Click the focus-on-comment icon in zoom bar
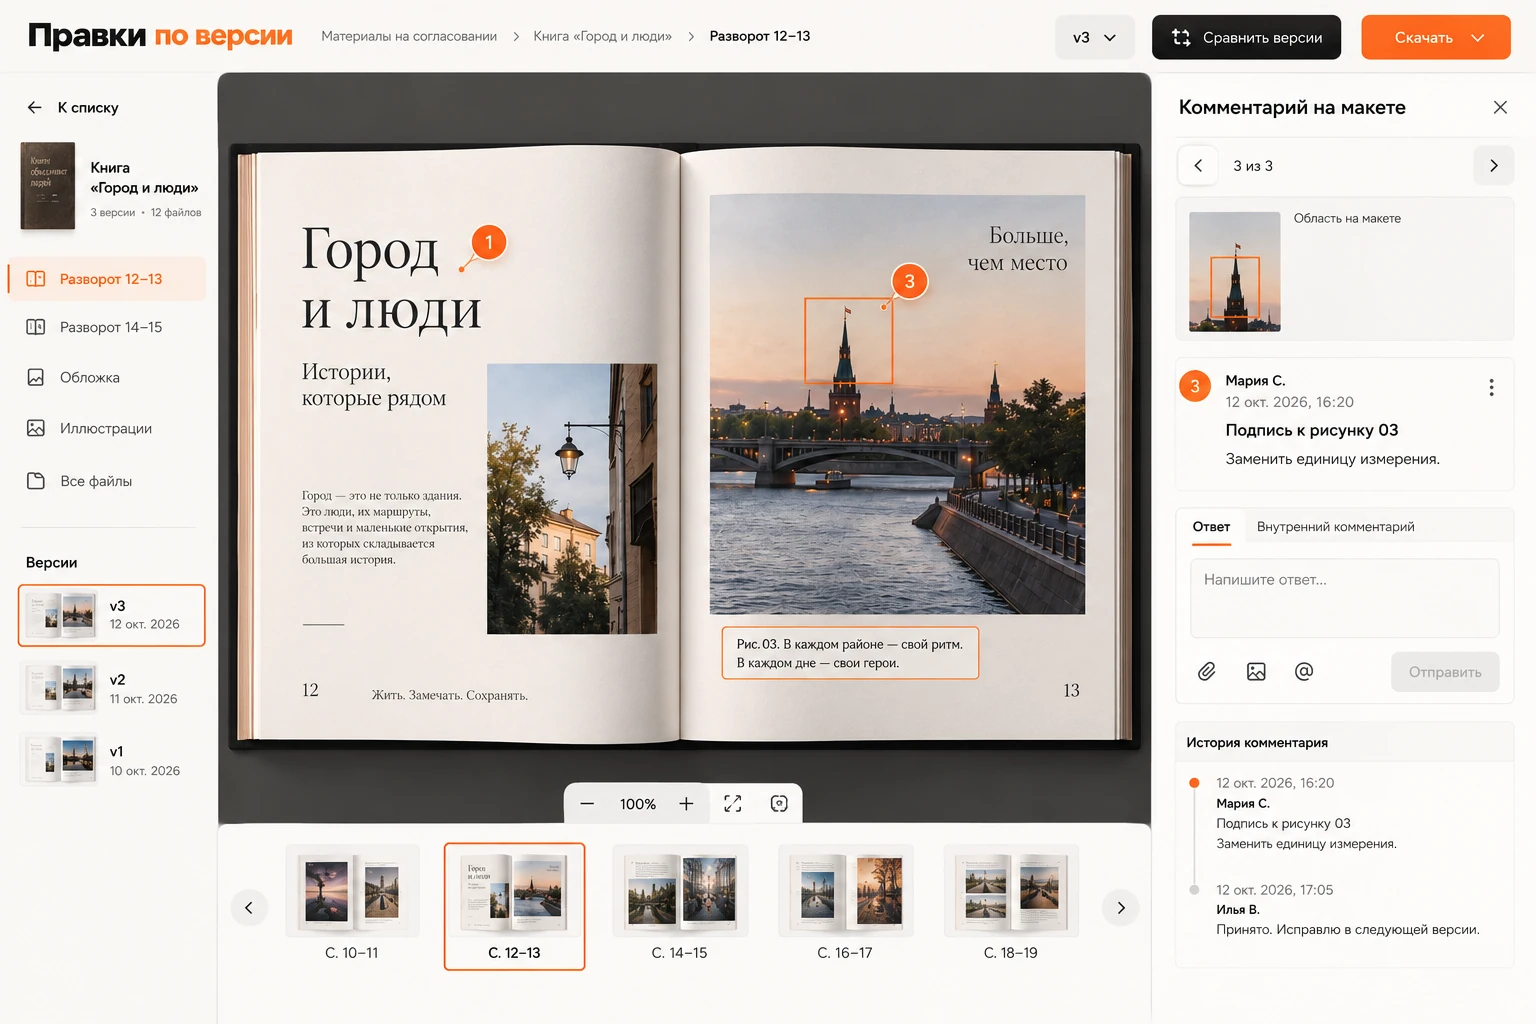 pyautogui.click(x=779, y=804)
